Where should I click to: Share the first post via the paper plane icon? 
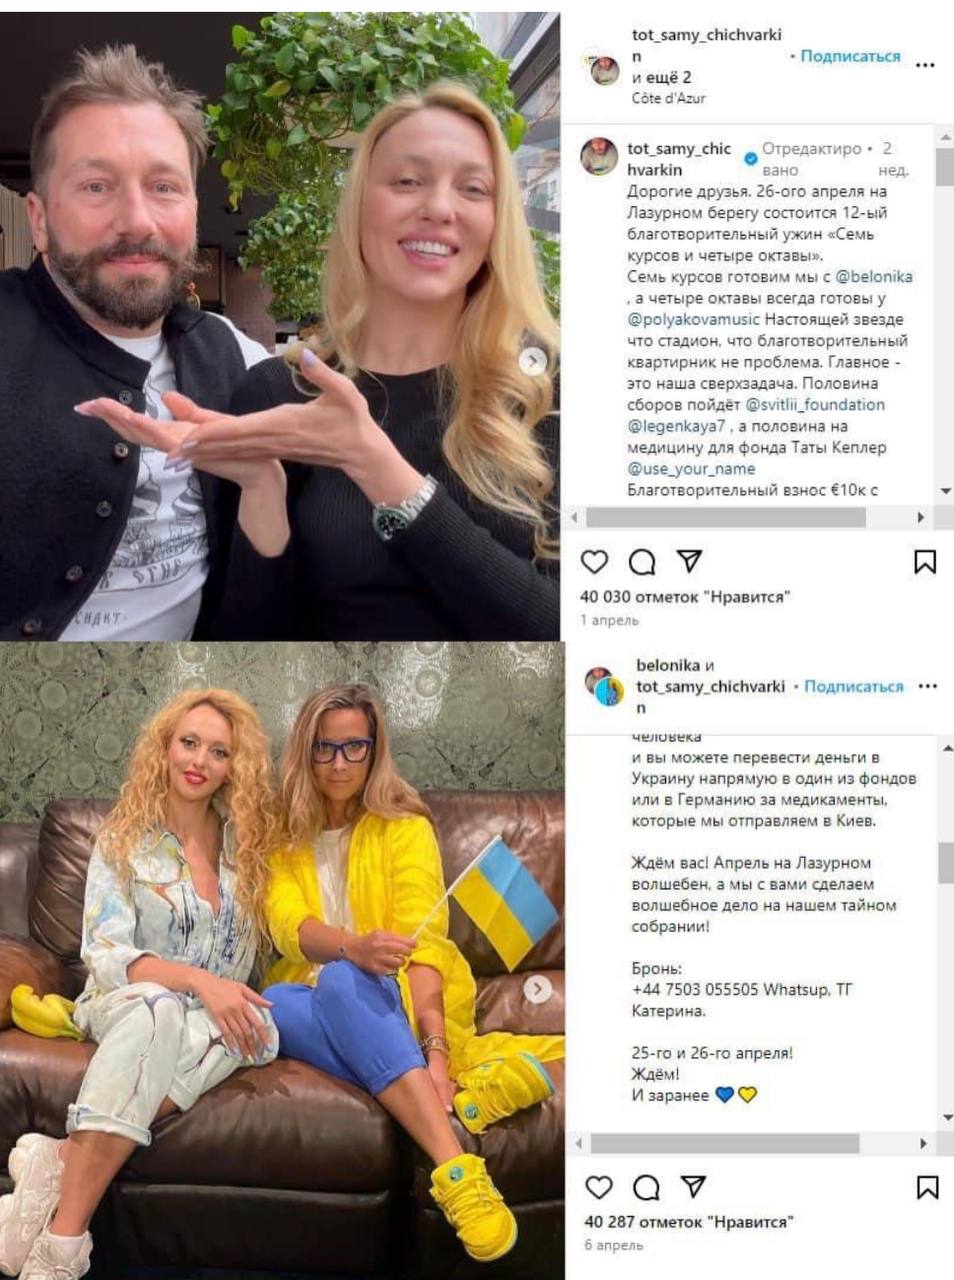[x=690, y=561]
